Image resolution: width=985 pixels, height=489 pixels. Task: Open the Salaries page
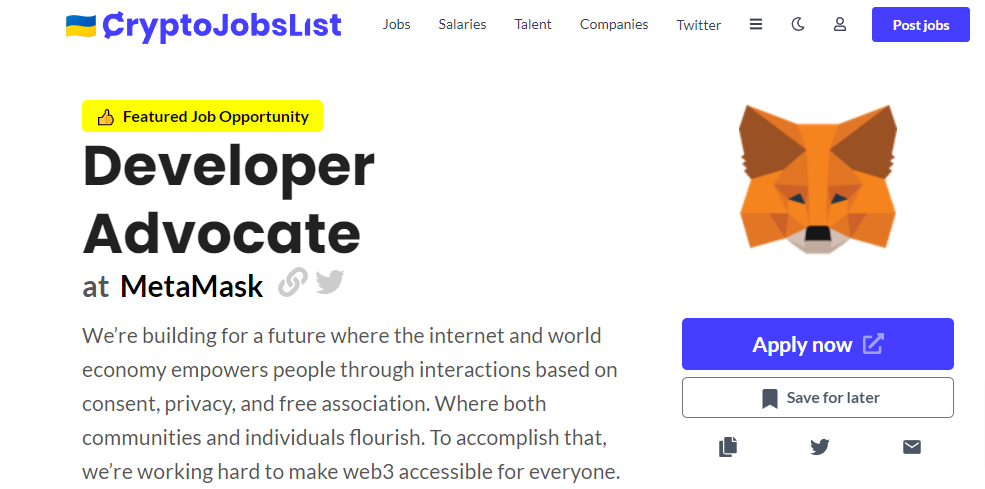point(462,25)
